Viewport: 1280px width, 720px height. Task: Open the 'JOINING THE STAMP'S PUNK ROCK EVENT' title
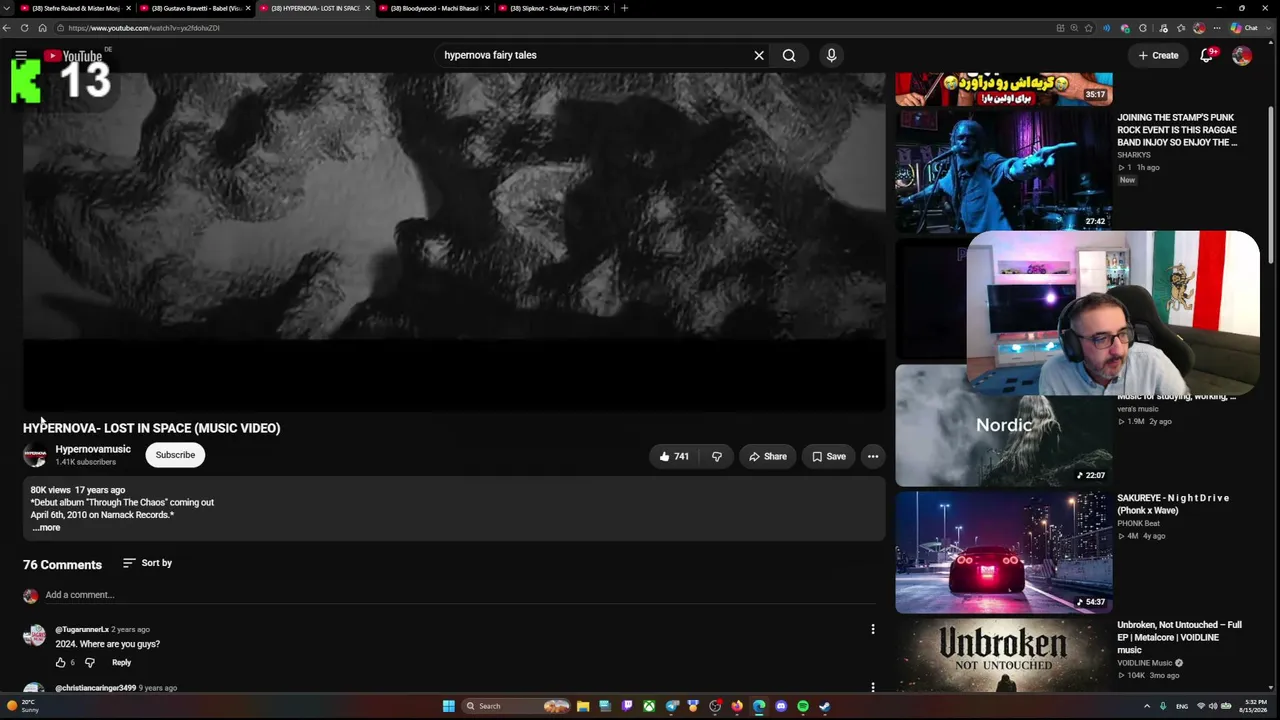click(1177, 130)
